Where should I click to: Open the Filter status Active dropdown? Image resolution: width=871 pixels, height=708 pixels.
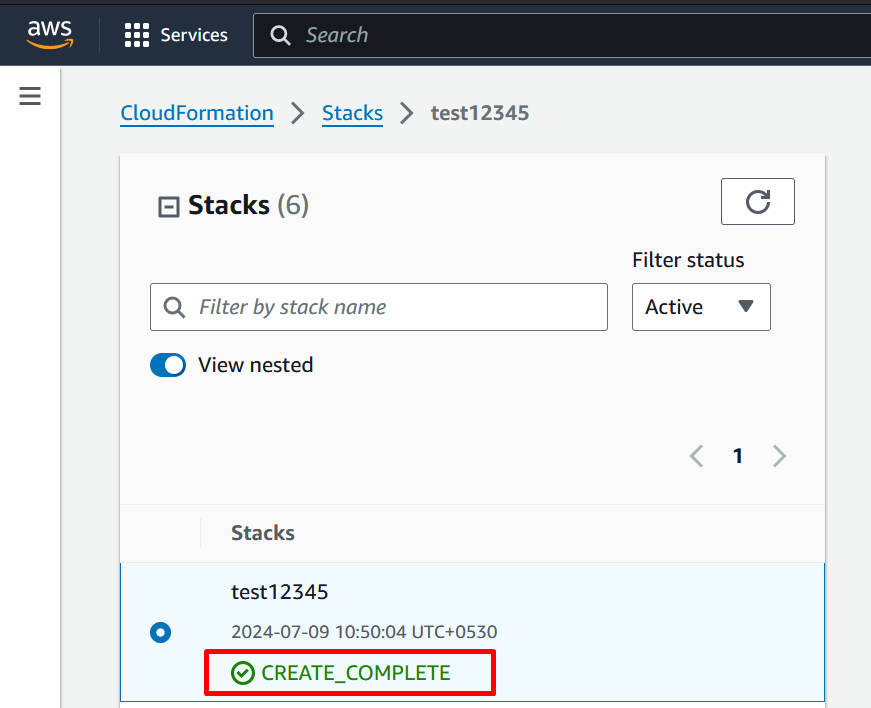click(701, 307)
